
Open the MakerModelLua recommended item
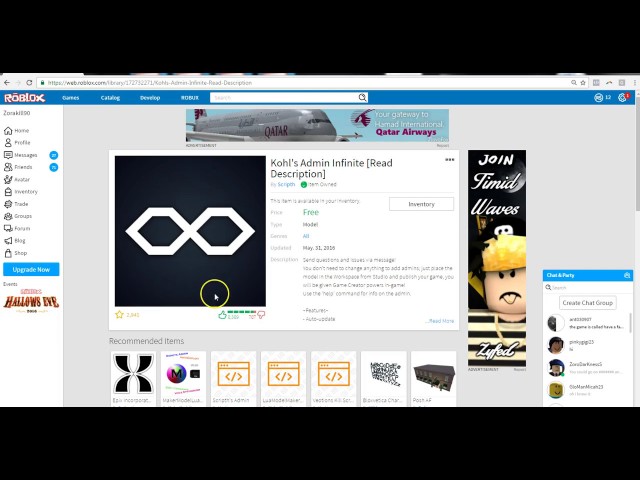coord(183,378)
